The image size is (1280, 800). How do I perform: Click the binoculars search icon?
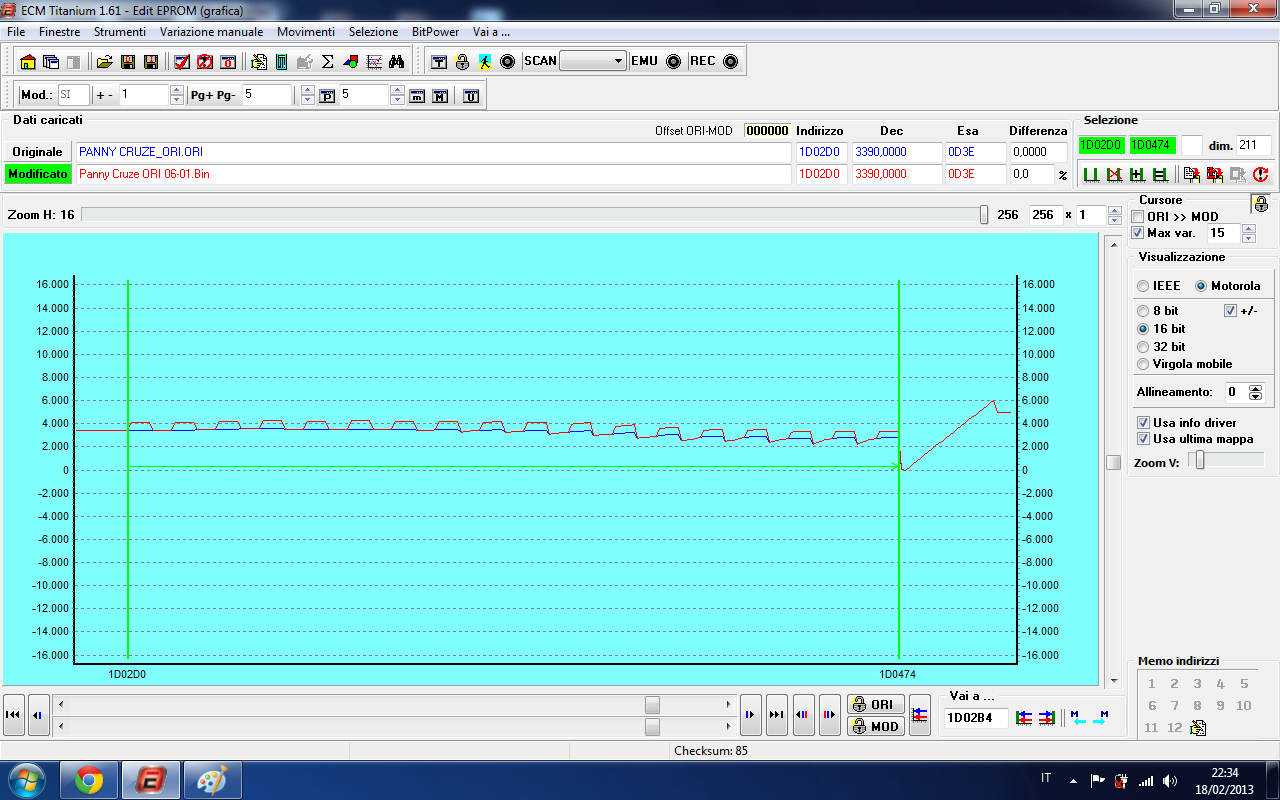click(396, 62)
